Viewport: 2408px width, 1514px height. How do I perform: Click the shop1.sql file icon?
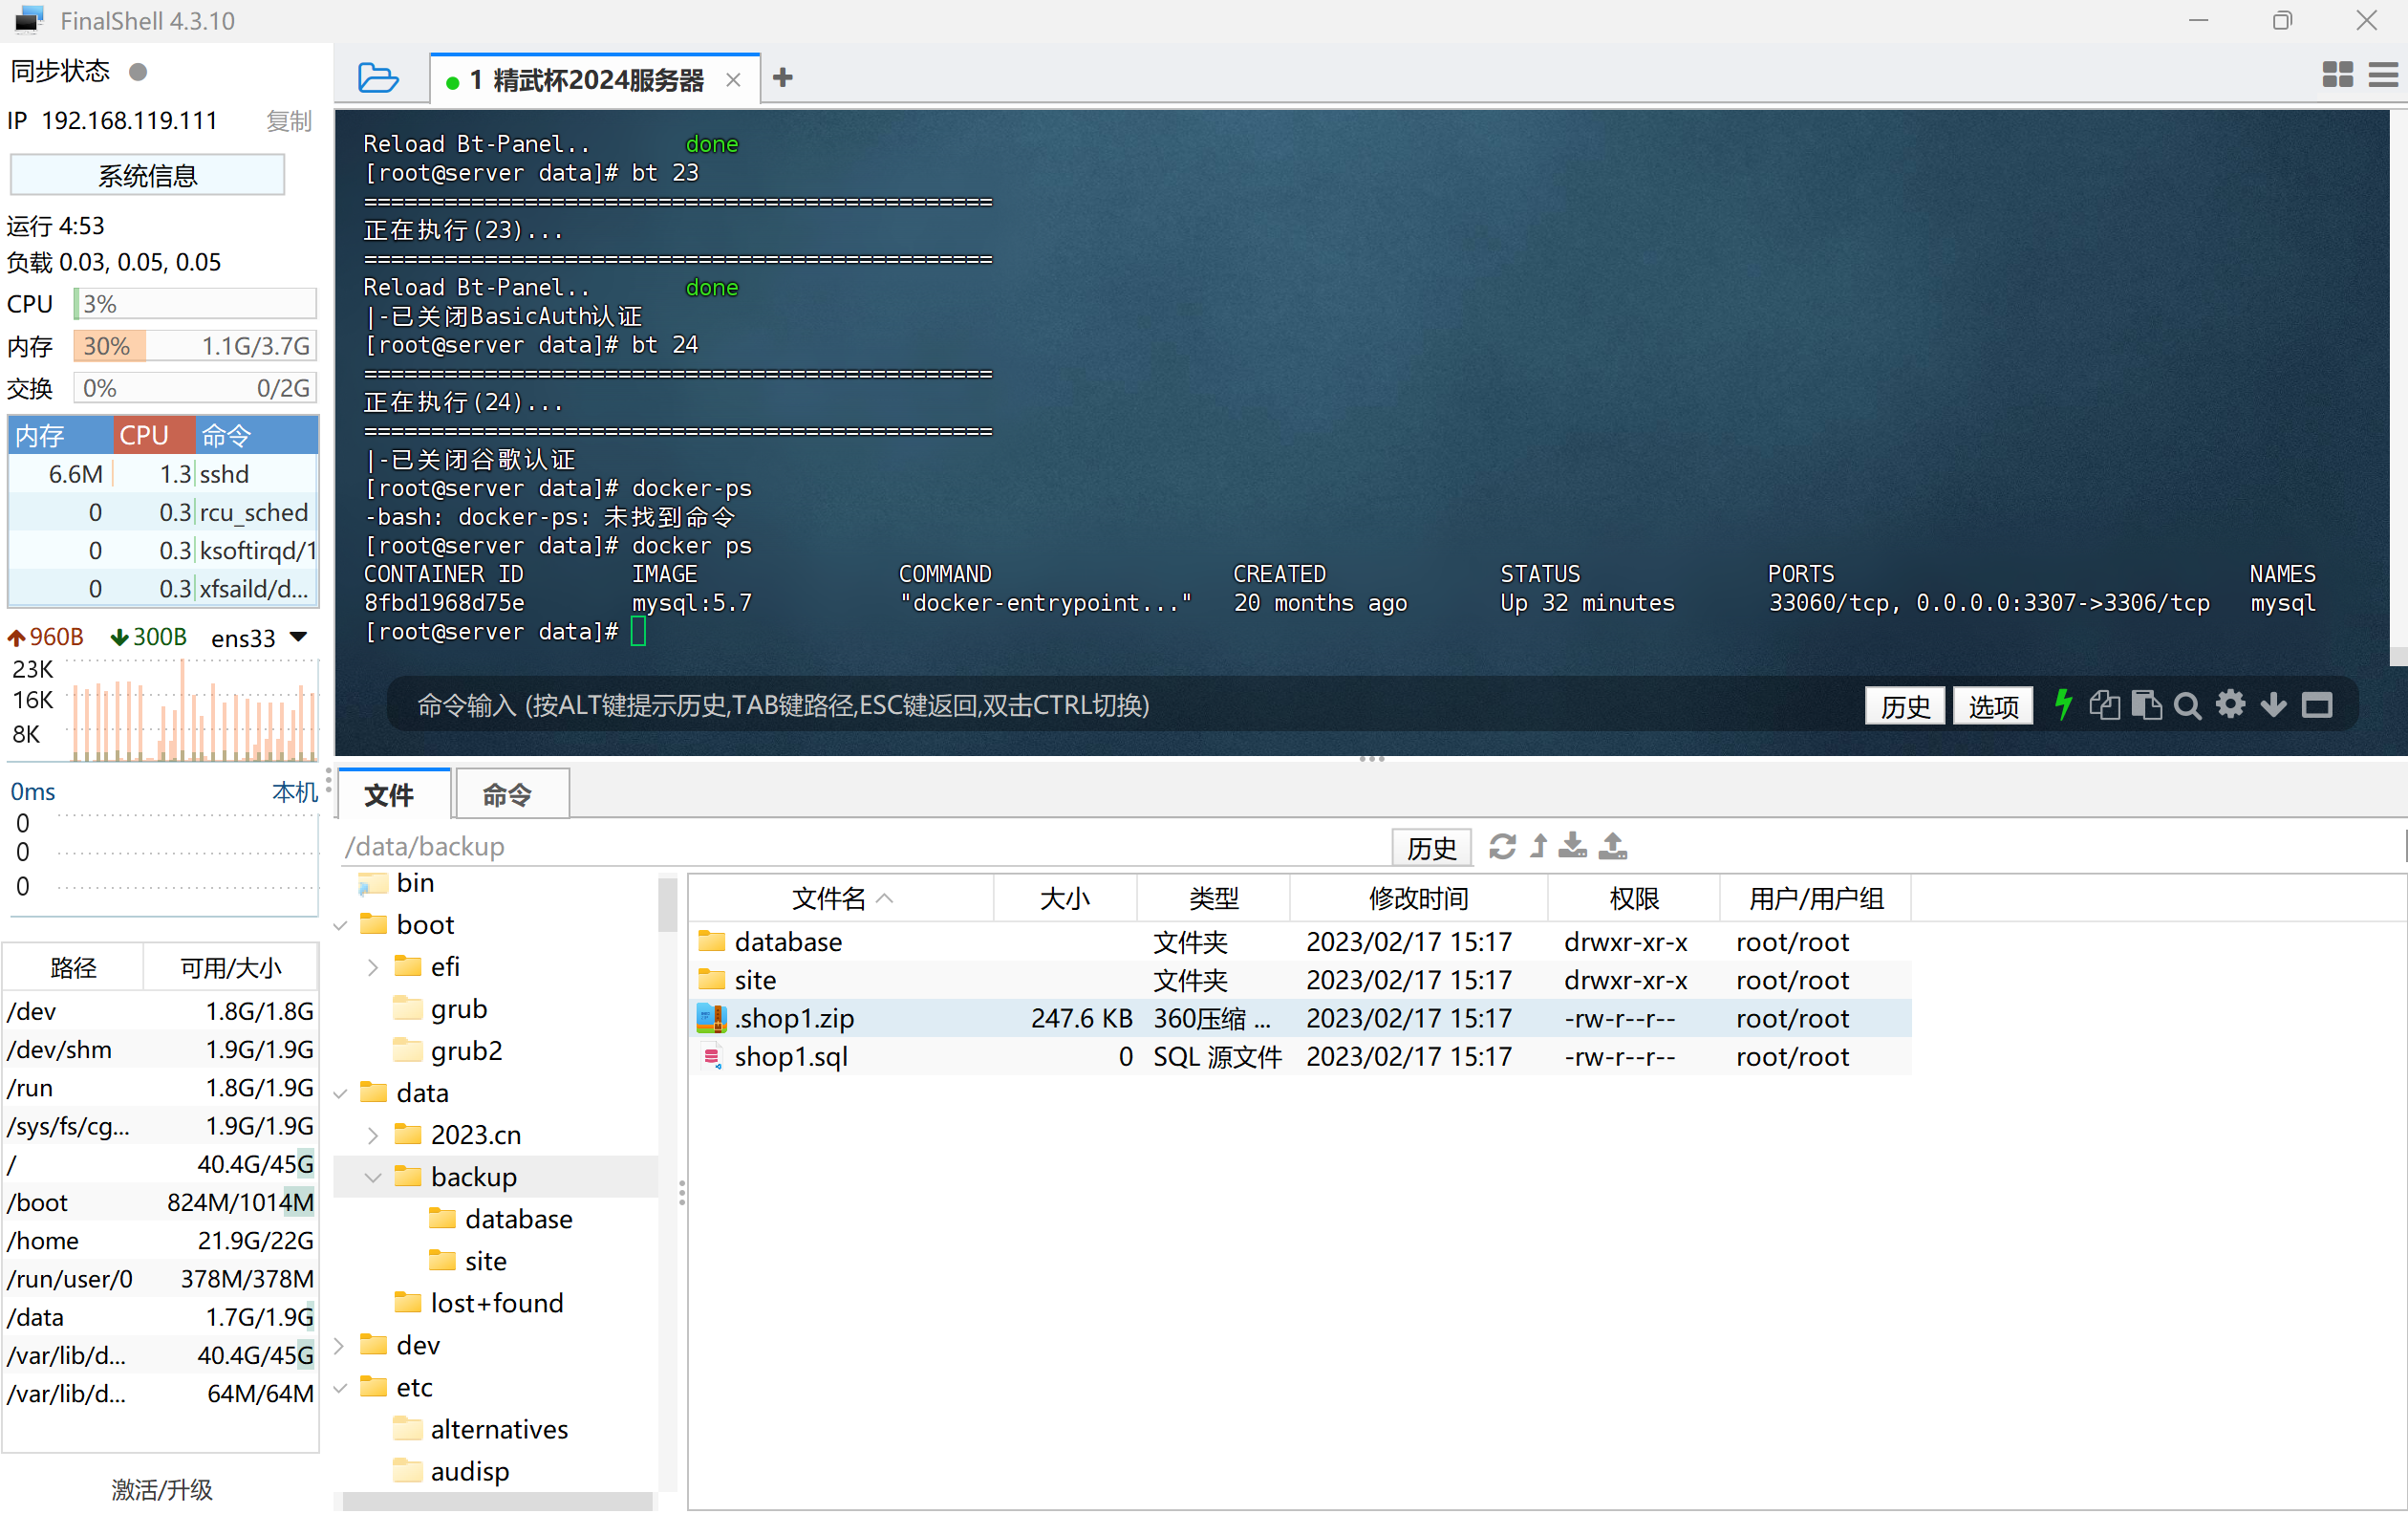coord(712,1057)
